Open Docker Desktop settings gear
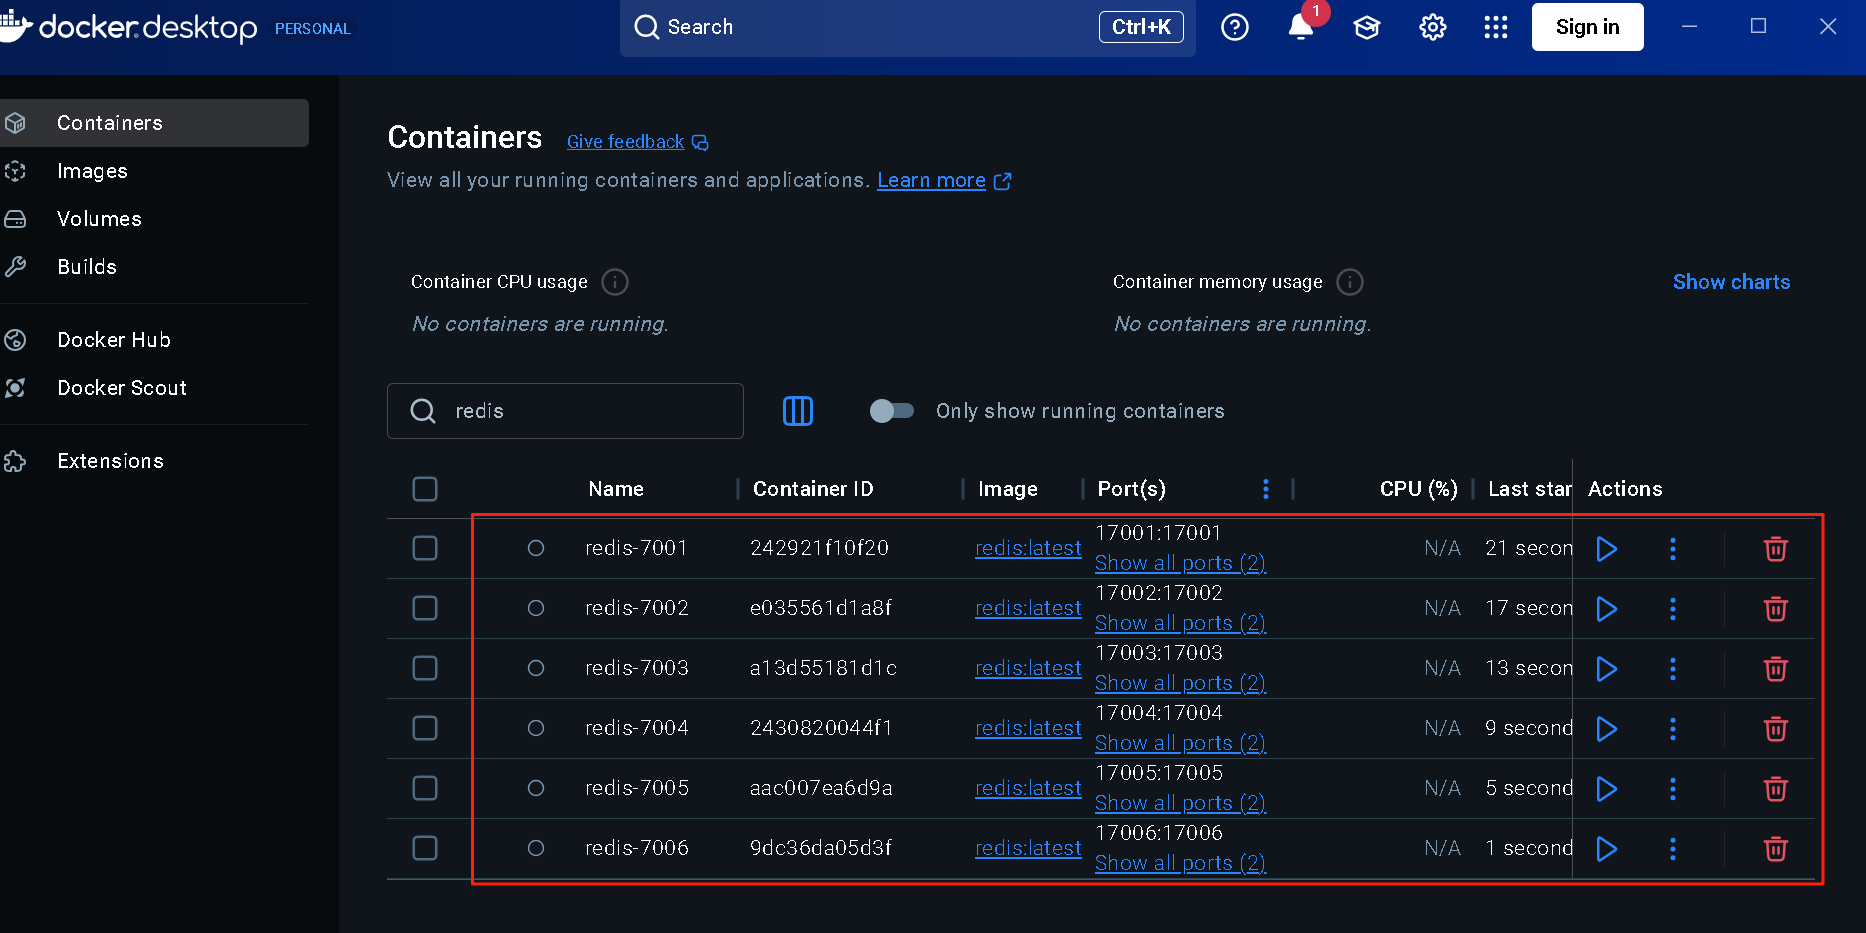The height and width of the screenshot is (933, 1866). [x=1433, y=27]
